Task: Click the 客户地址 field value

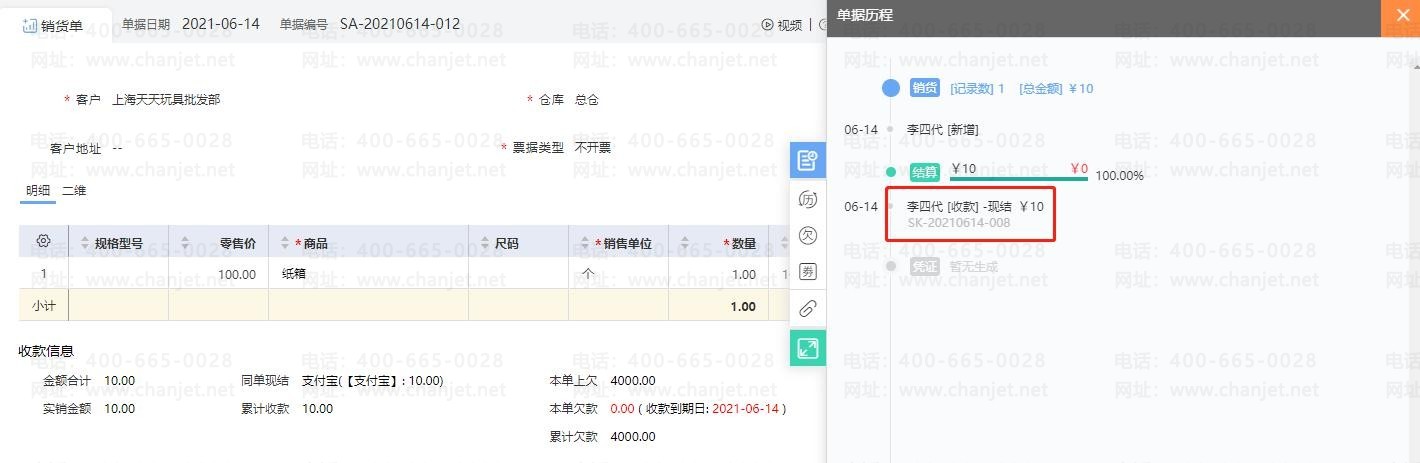Action: coord(118,148)
